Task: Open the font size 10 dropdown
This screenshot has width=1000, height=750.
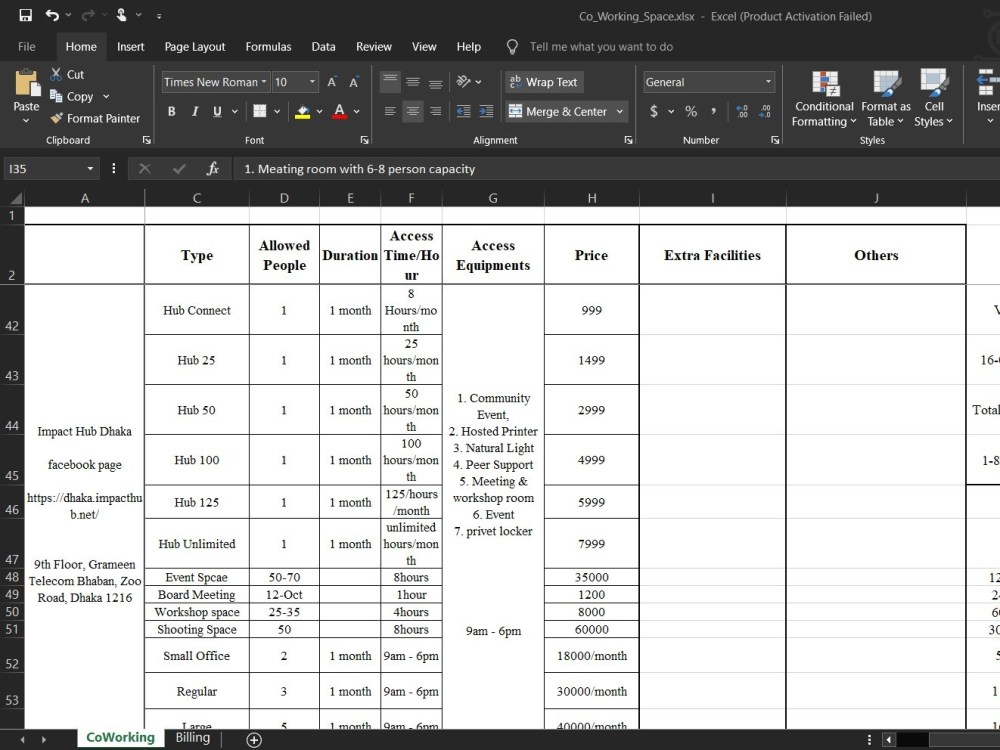Action: [x=312, y=82]
